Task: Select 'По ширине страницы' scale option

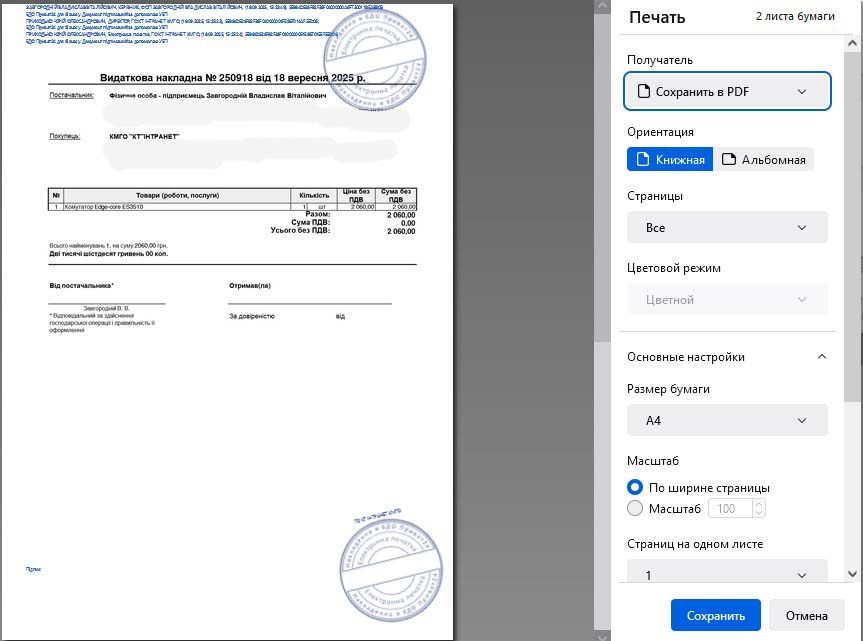Action: pos(635,487)
